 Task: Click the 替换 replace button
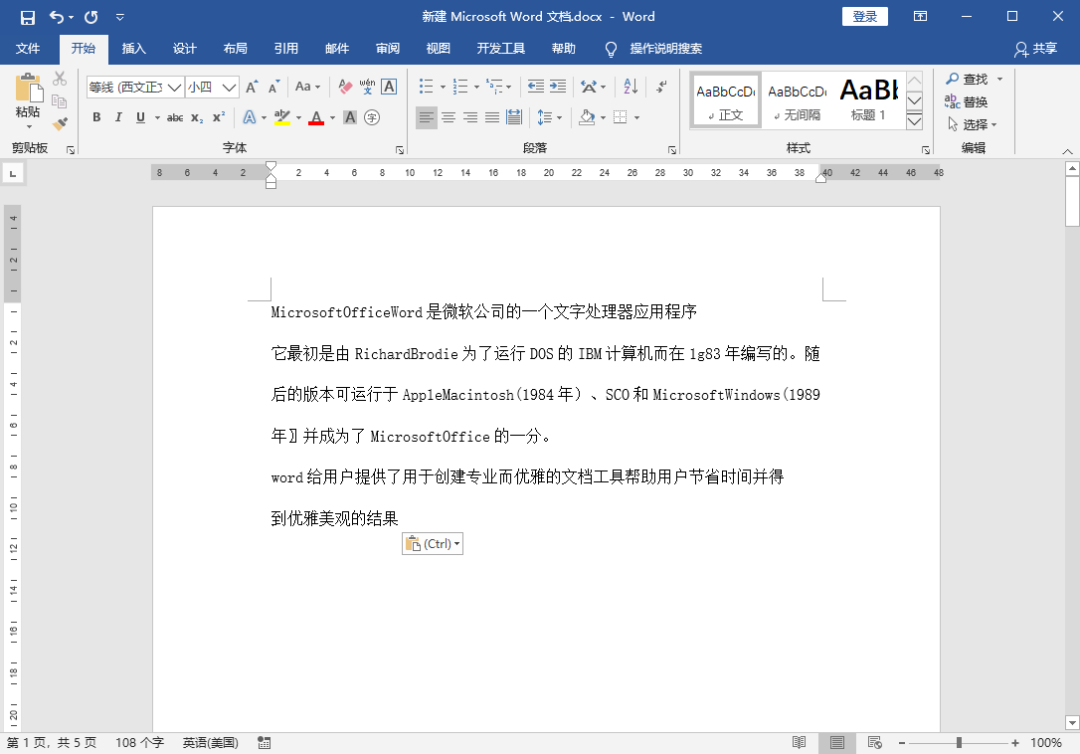pyautogui.click(x=966, y=102)
